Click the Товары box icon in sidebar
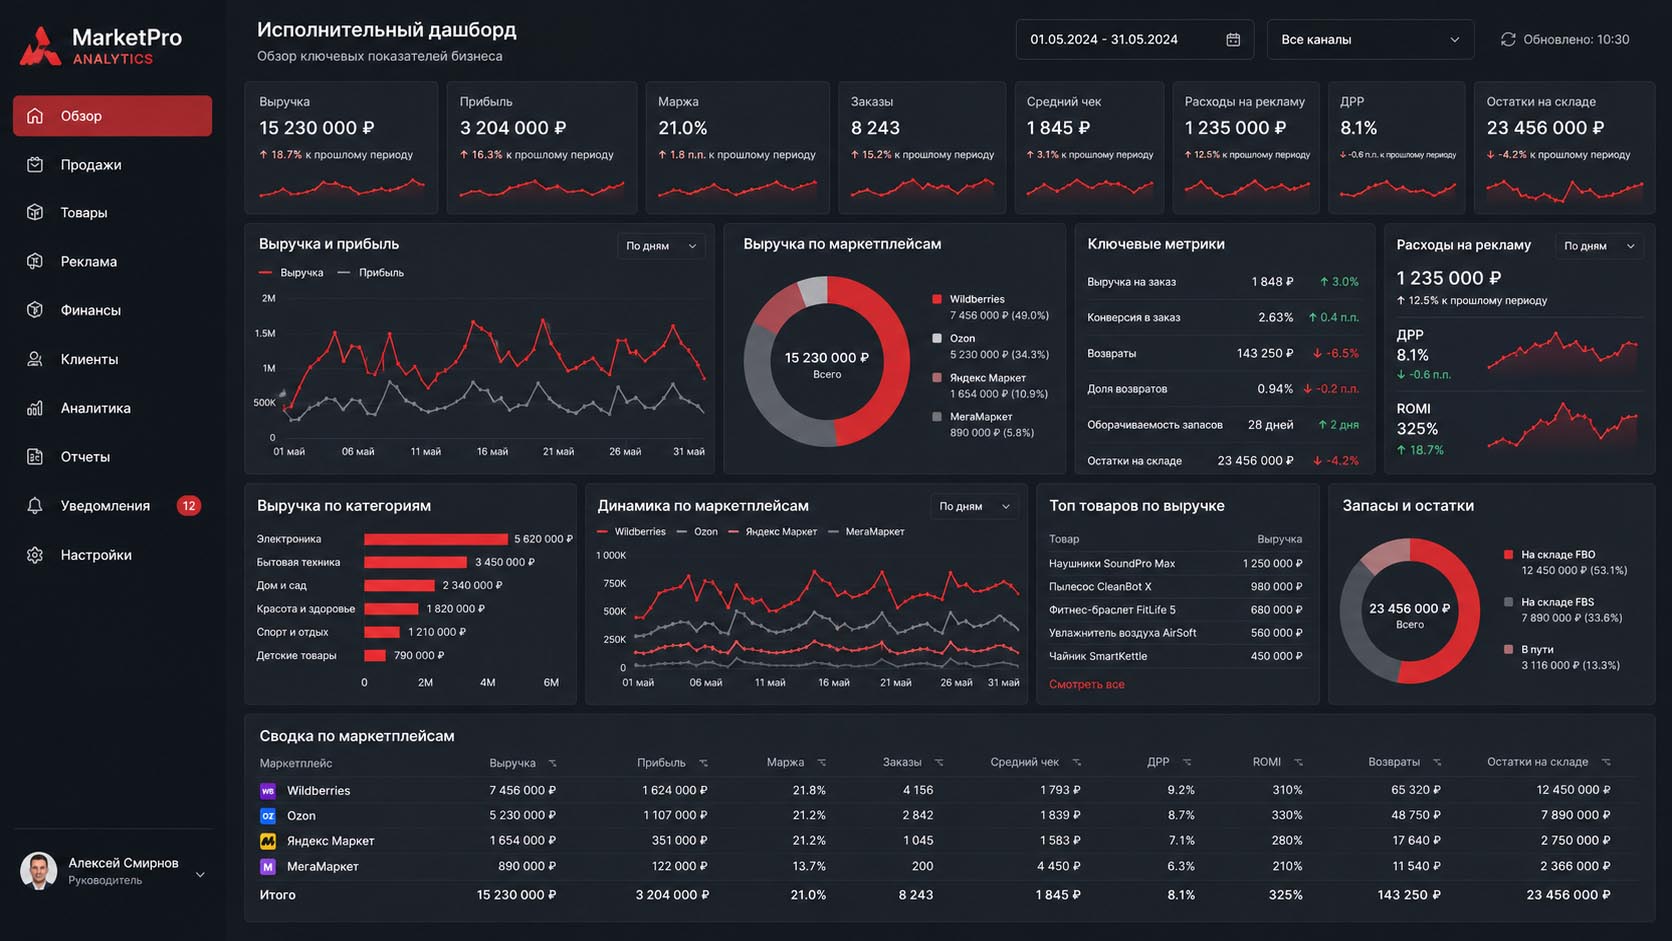Viewport: 1672px width, 941px height. (35, 212)
